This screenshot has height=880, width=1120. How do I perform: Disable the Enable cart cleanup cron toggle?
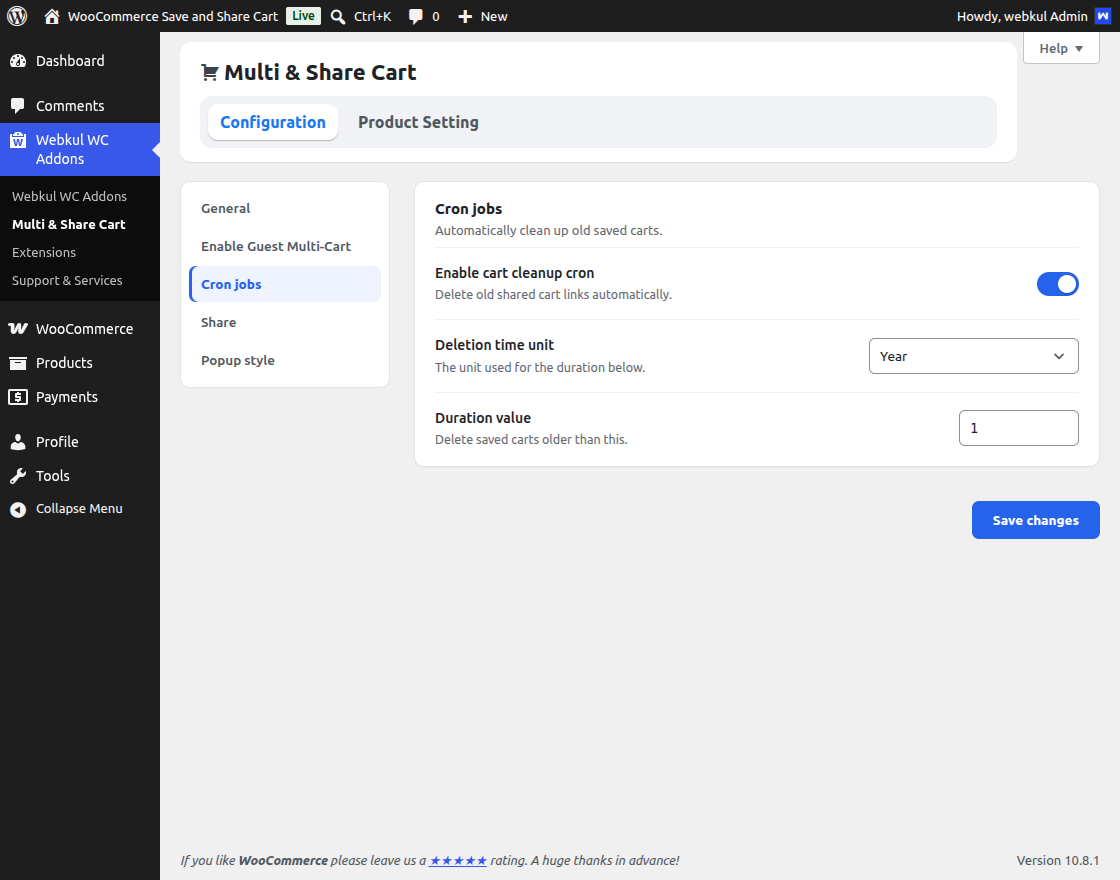click(x=1057, y=284)
